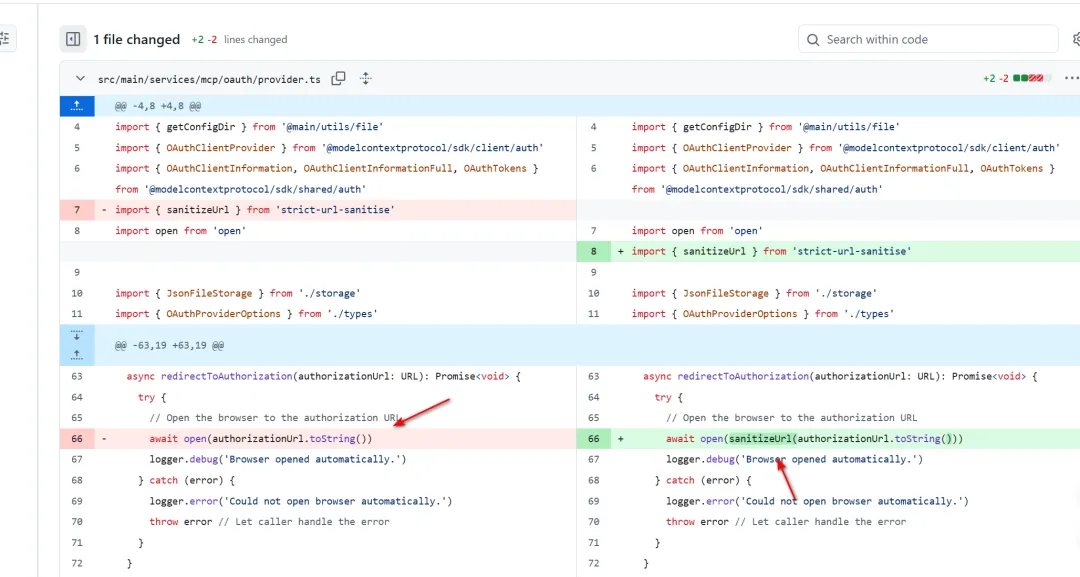Viewport: 1080px width, 577px height.
Task: Expand up arrow in the second hunk header
Action: tap(77, 354)
